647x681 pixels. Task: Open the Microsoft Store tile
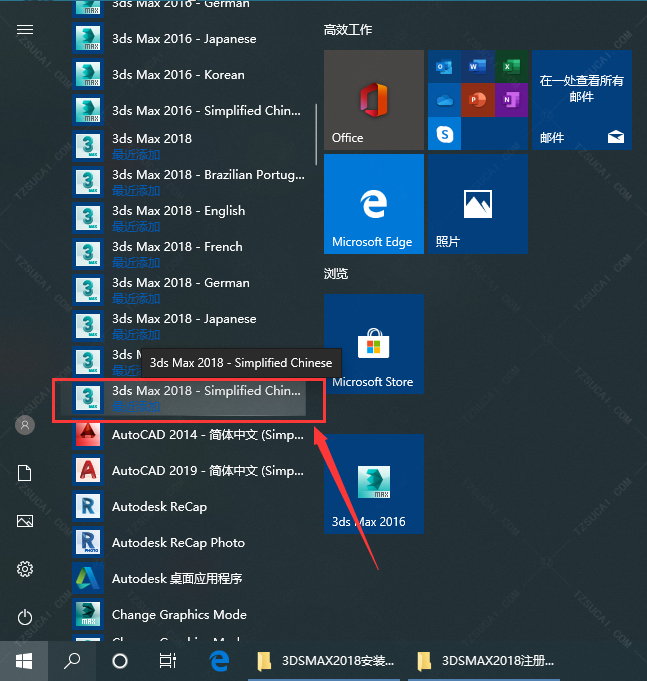click(374, 344)
